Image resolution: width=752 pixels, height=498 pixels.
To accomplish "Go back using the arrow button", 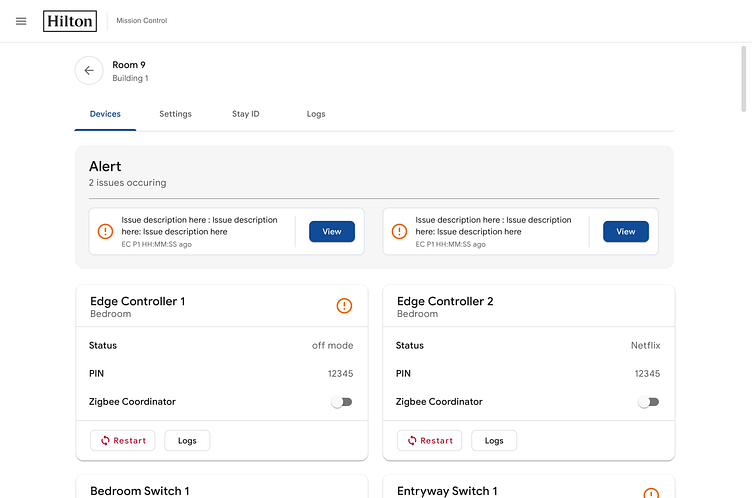I will (89, 71).
